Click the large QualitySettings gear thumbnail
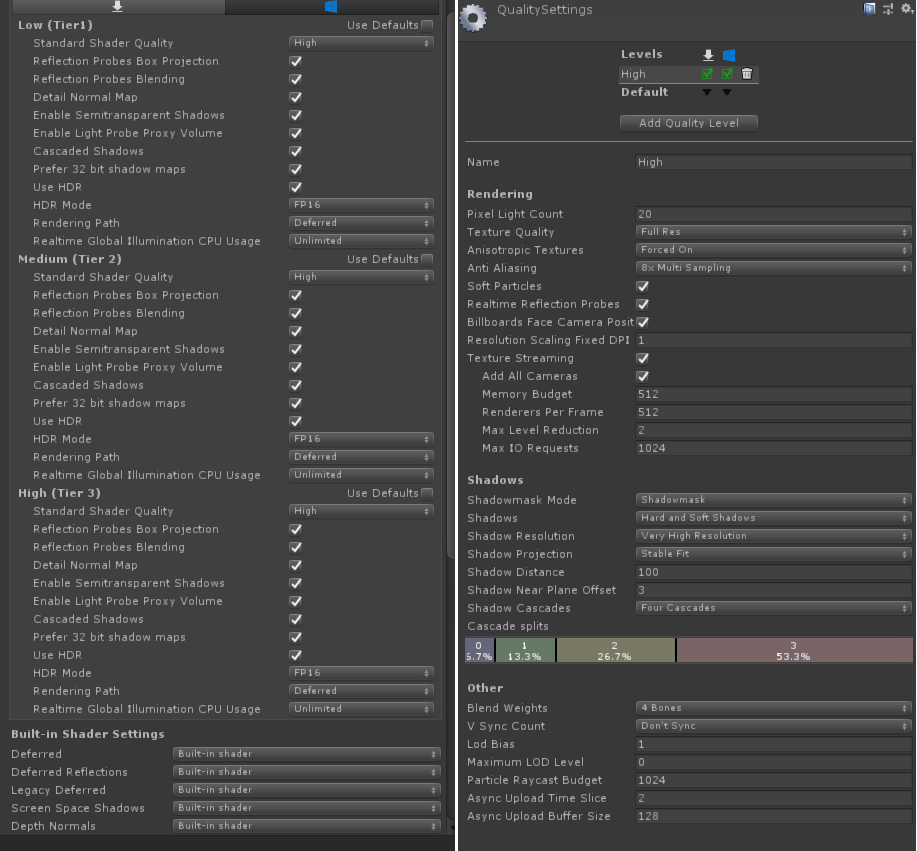 (x=471, y=17)
